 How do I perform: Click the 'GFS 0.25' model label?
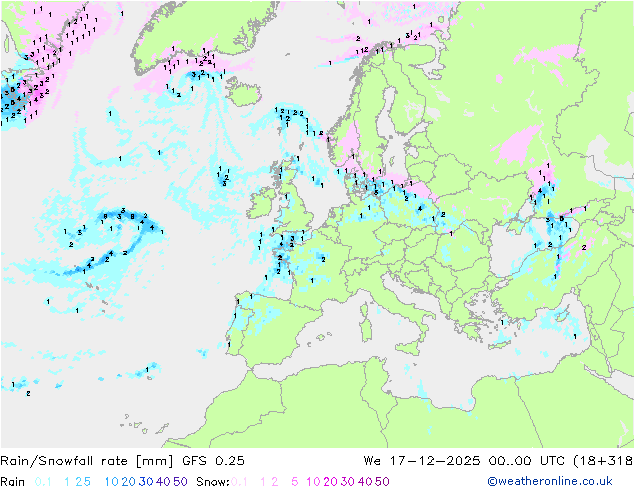point(213,461)
